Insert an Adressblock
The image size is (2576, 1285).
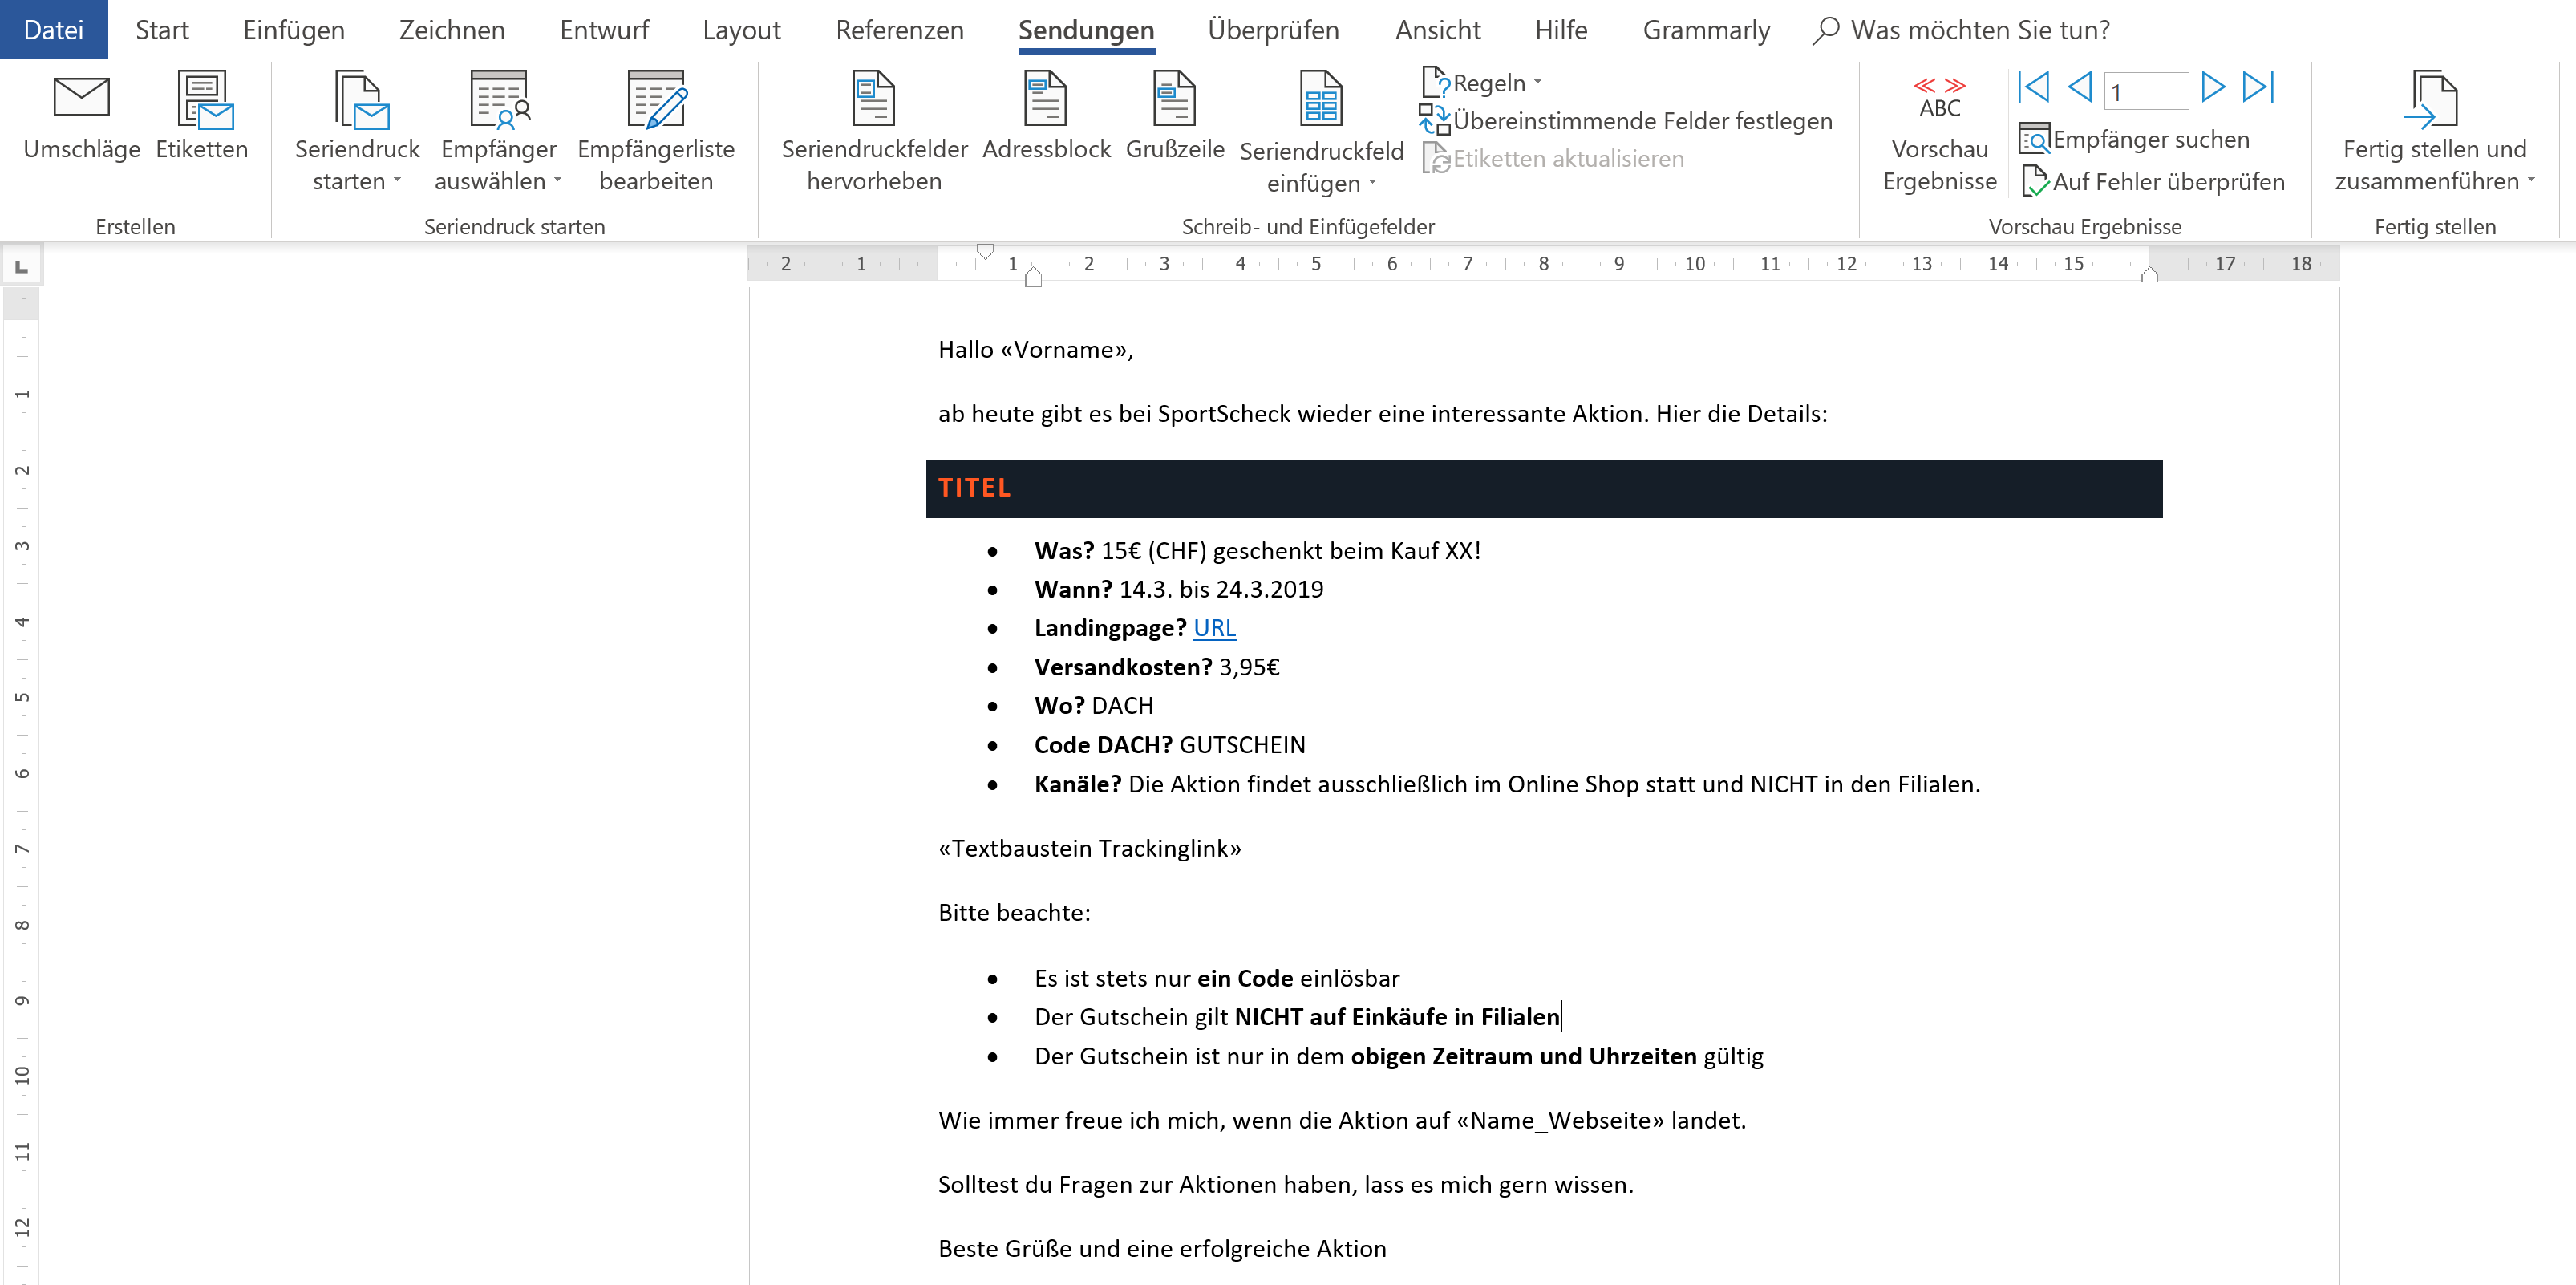1046,118
